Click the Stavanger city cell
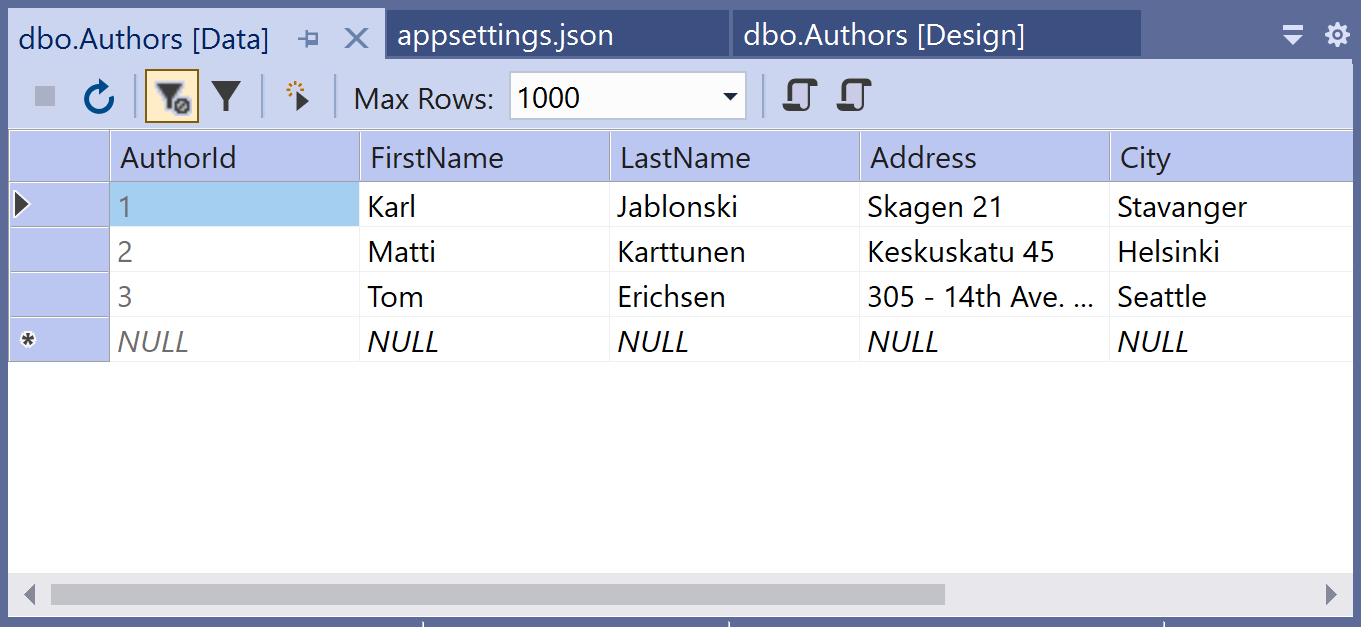This screenshot has width=1361, height=627. (1231, 205)
